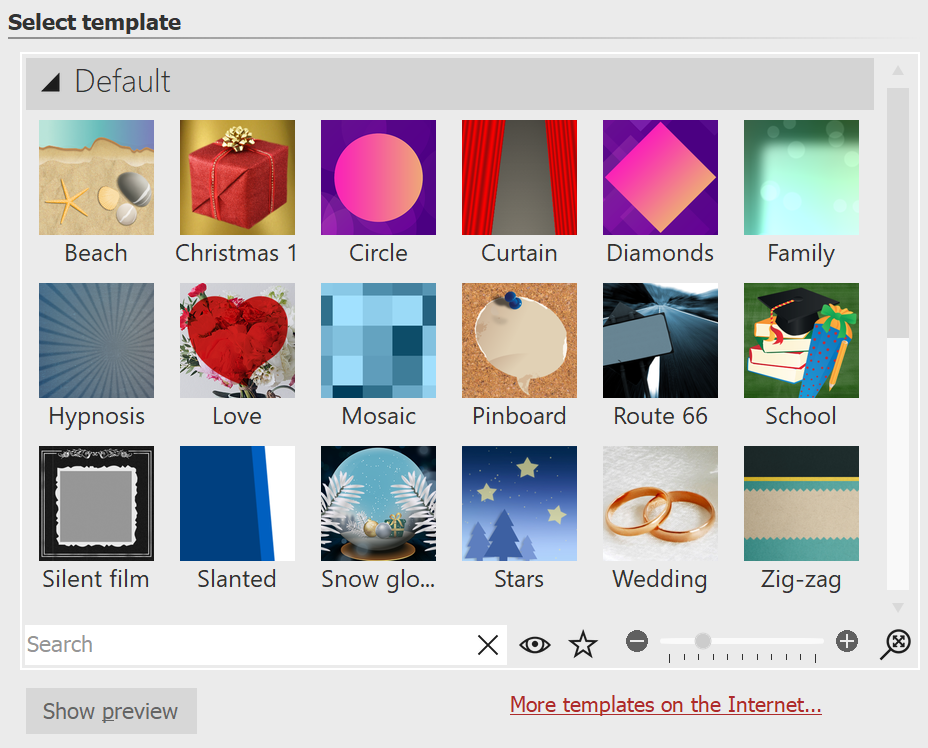Open the Christmas 1 template thumbnail
Screen dimensions: 928x748
237,177
